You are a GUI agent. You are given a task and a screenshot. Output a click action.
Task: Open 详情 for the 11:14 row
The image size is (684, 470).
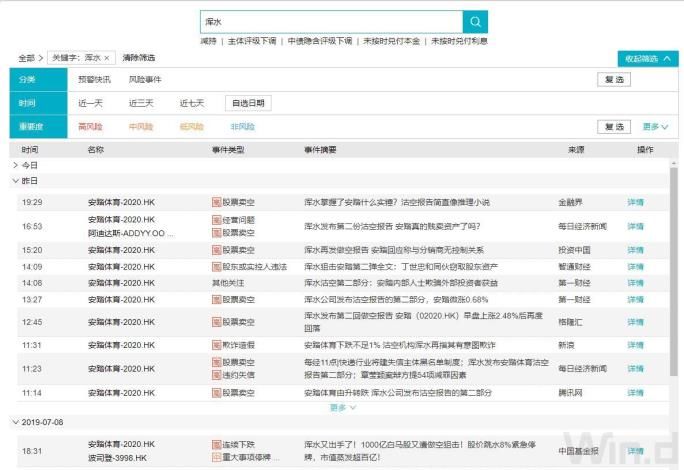pyautogui.click(x=636, y=393)
